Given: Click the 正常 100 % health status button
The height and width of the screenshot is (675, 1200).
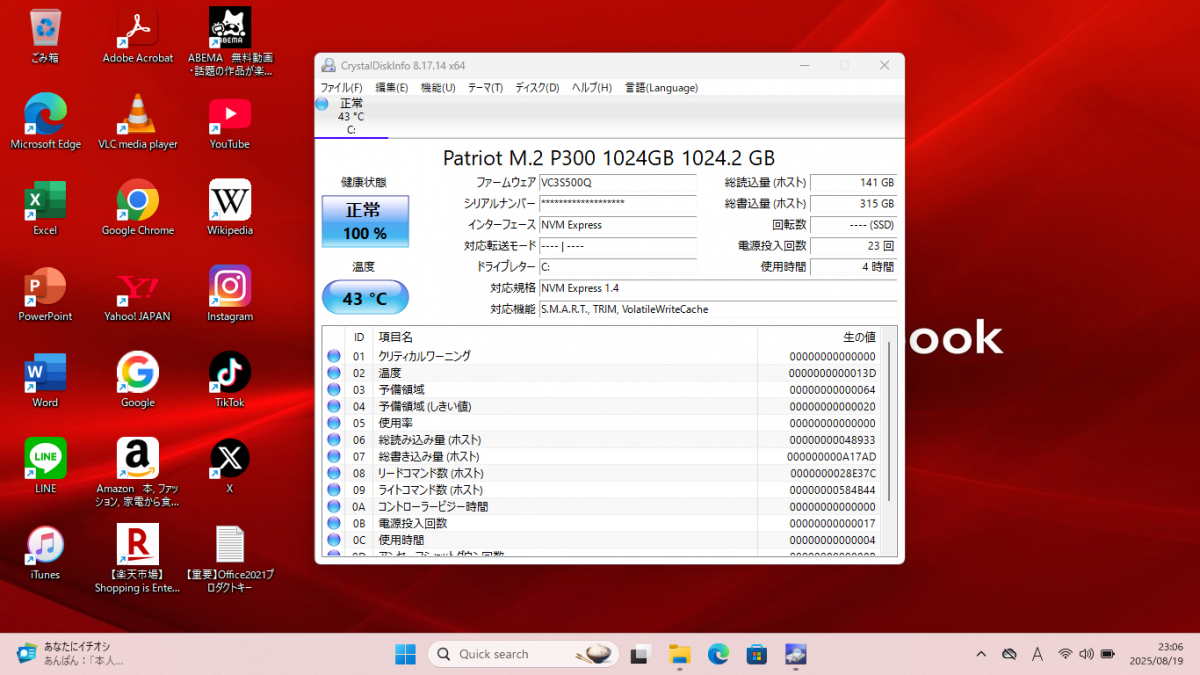Looking at the screenshot, I should (365, 222).
